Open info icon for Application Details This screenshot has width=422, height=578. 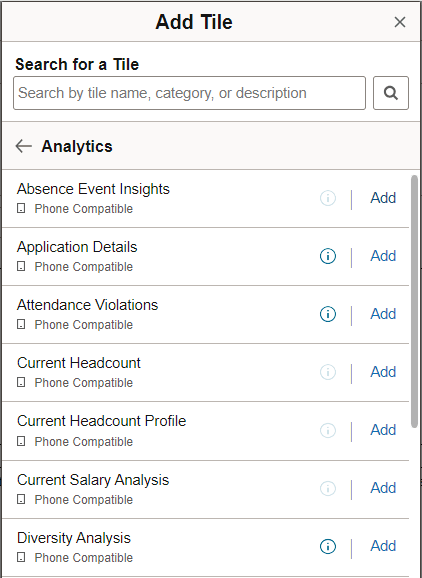[328, 256]
